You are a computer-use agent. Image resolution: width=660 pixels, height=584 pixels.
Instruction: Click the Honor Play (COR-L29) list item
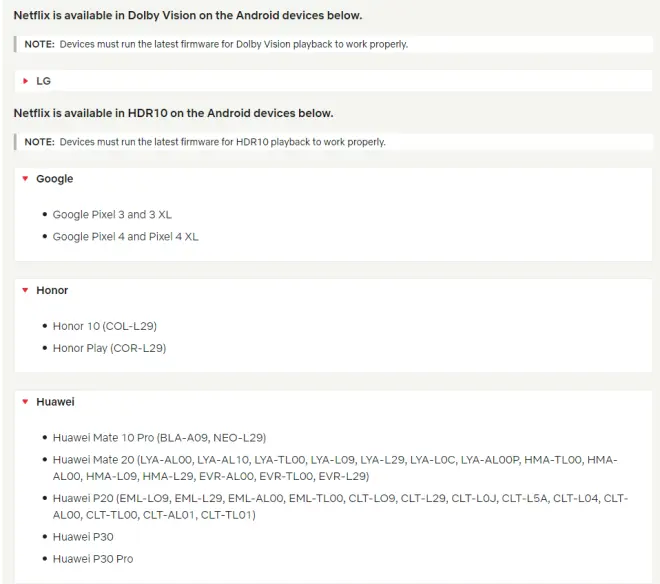pyautogui.click(x=109, y=348)
